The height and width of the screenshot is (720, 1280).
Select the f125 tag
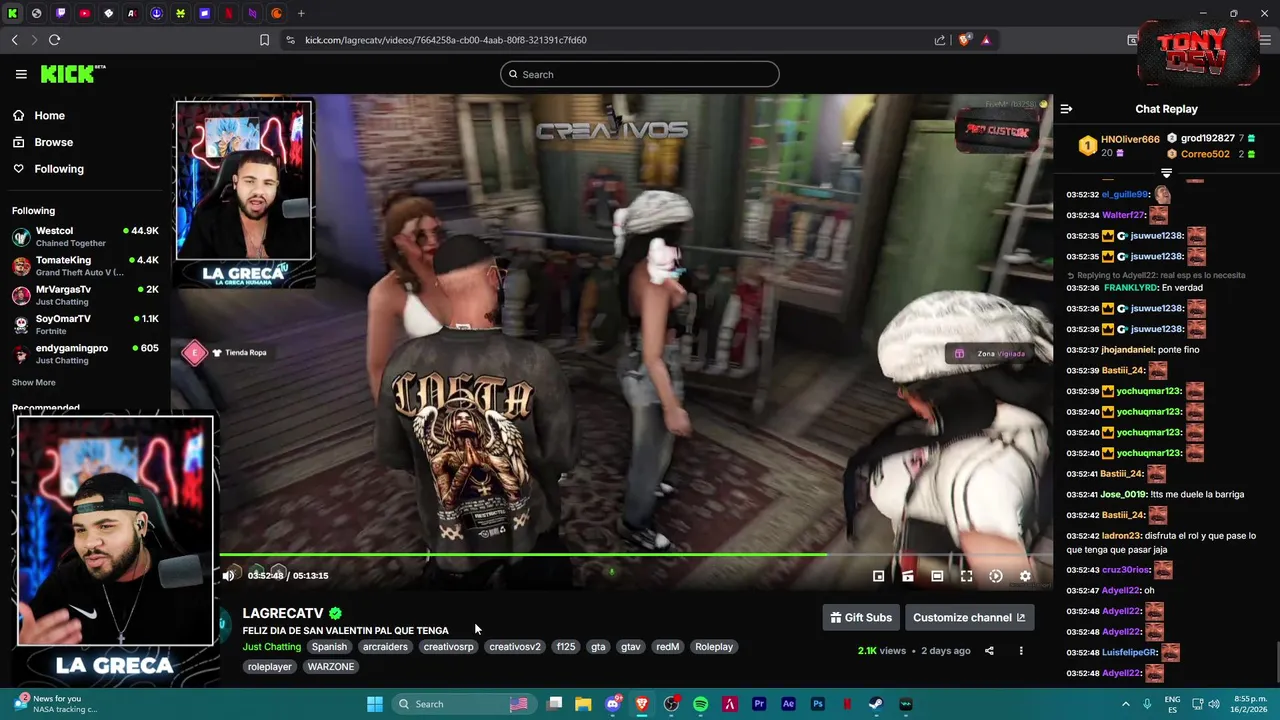(x=566, y=647)
